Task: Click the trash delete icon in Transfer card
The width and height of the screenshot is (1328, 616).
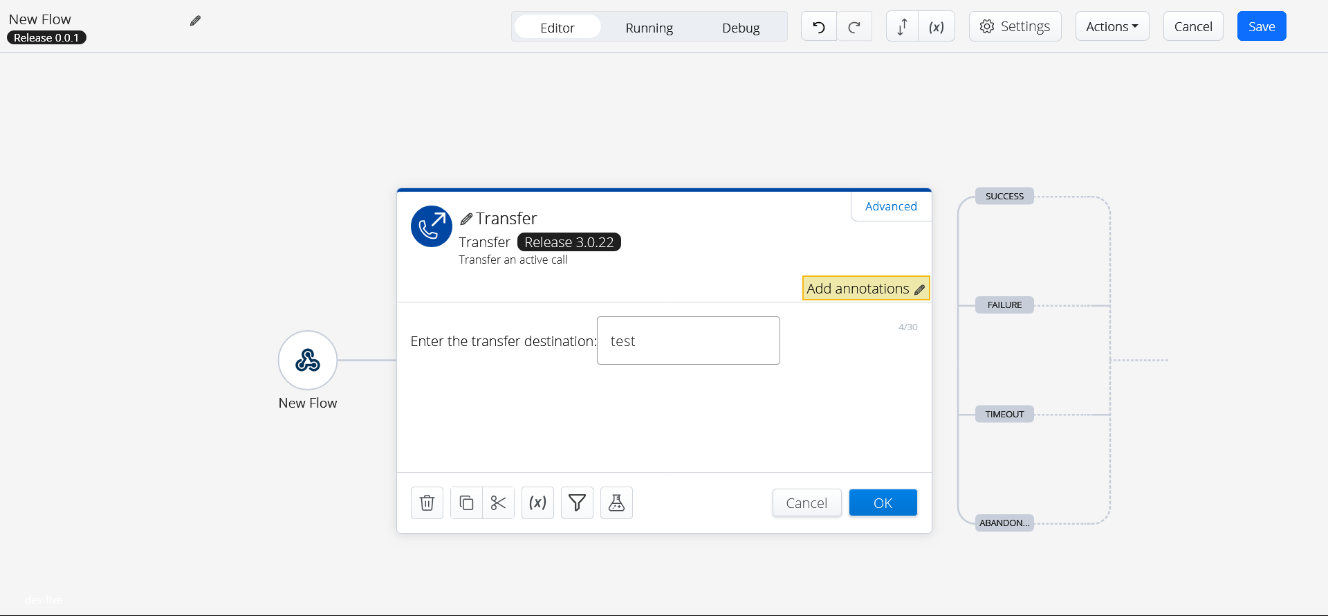Action: click(x=427, y=503)
